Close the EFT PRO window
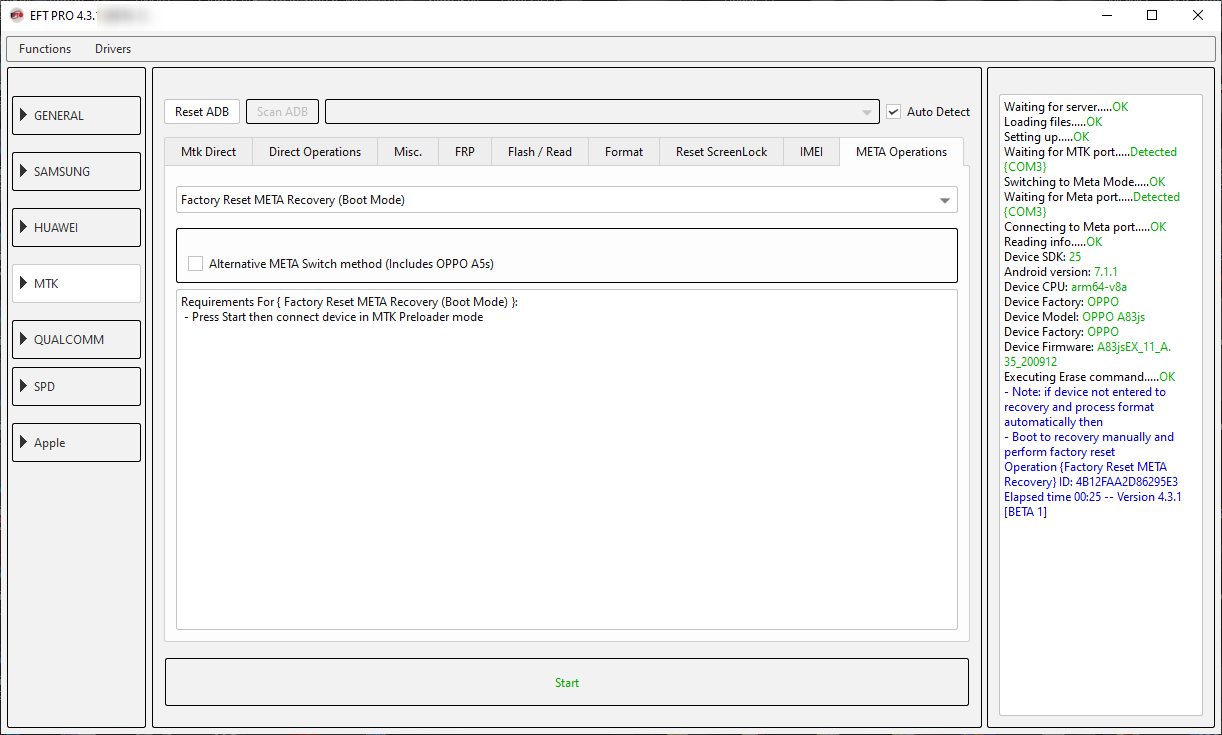Image resolution: width=1222 pixels, height=735 pixels. 1198,15
